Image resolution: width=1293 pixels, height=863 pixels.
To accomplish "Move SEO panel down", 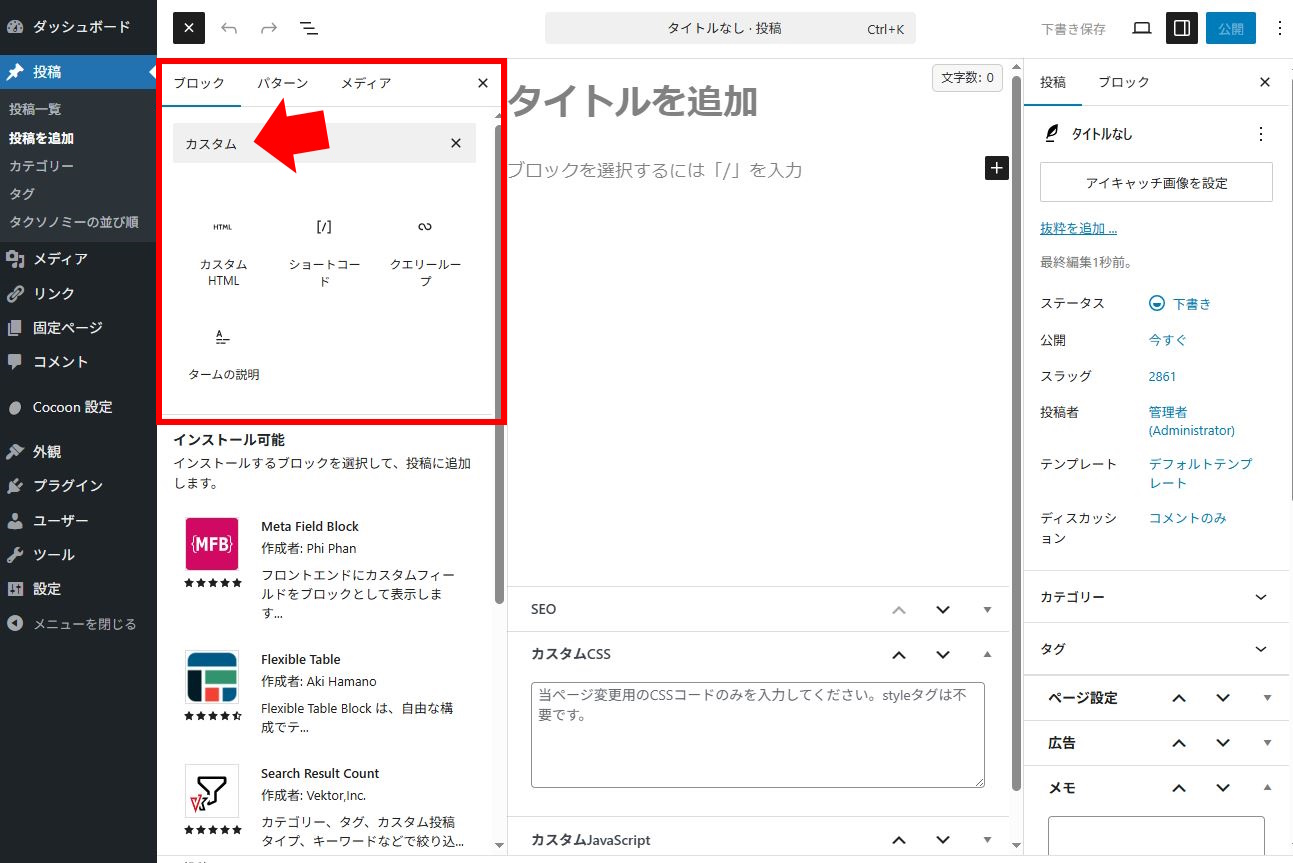I will click(x=943, y=609).
